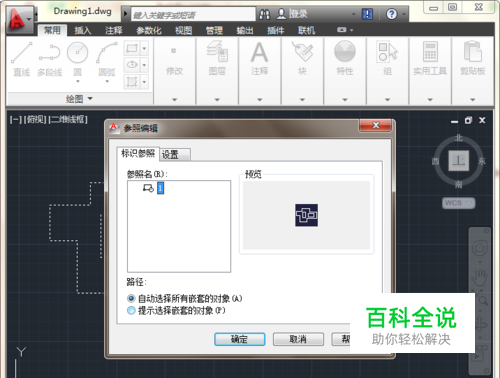Click the block preview thumbnail

click(x=306, y=215)
